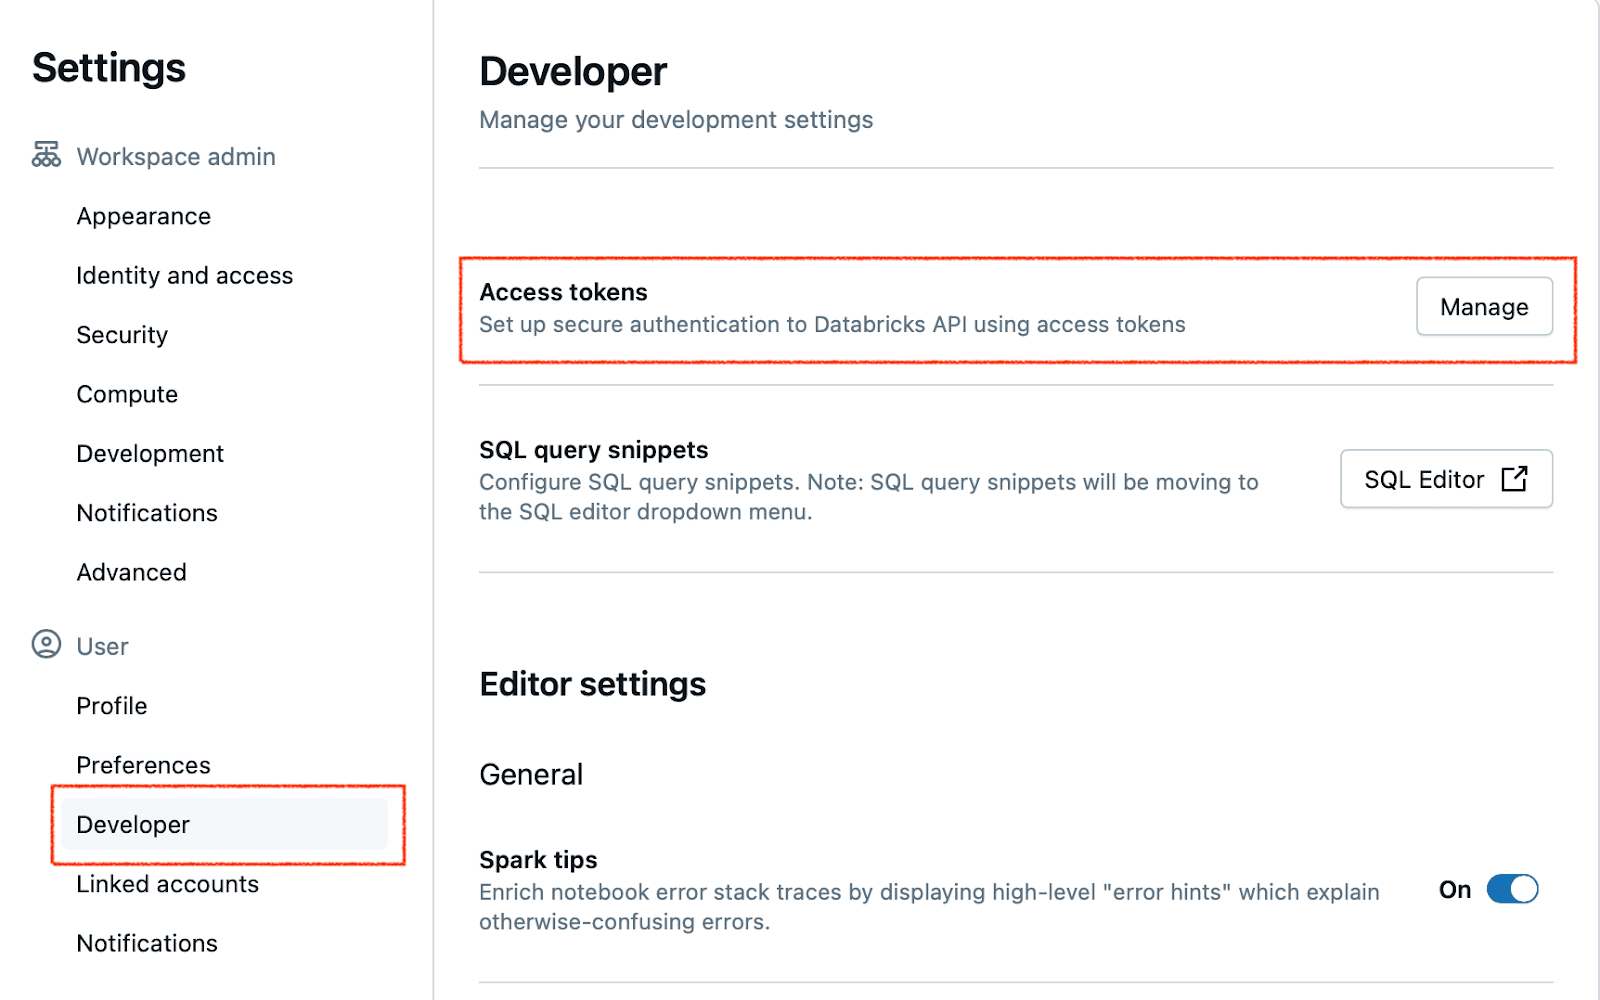Open Linked accounts settings
The width and height of the screenshot is (1600, 1000).
168,884
